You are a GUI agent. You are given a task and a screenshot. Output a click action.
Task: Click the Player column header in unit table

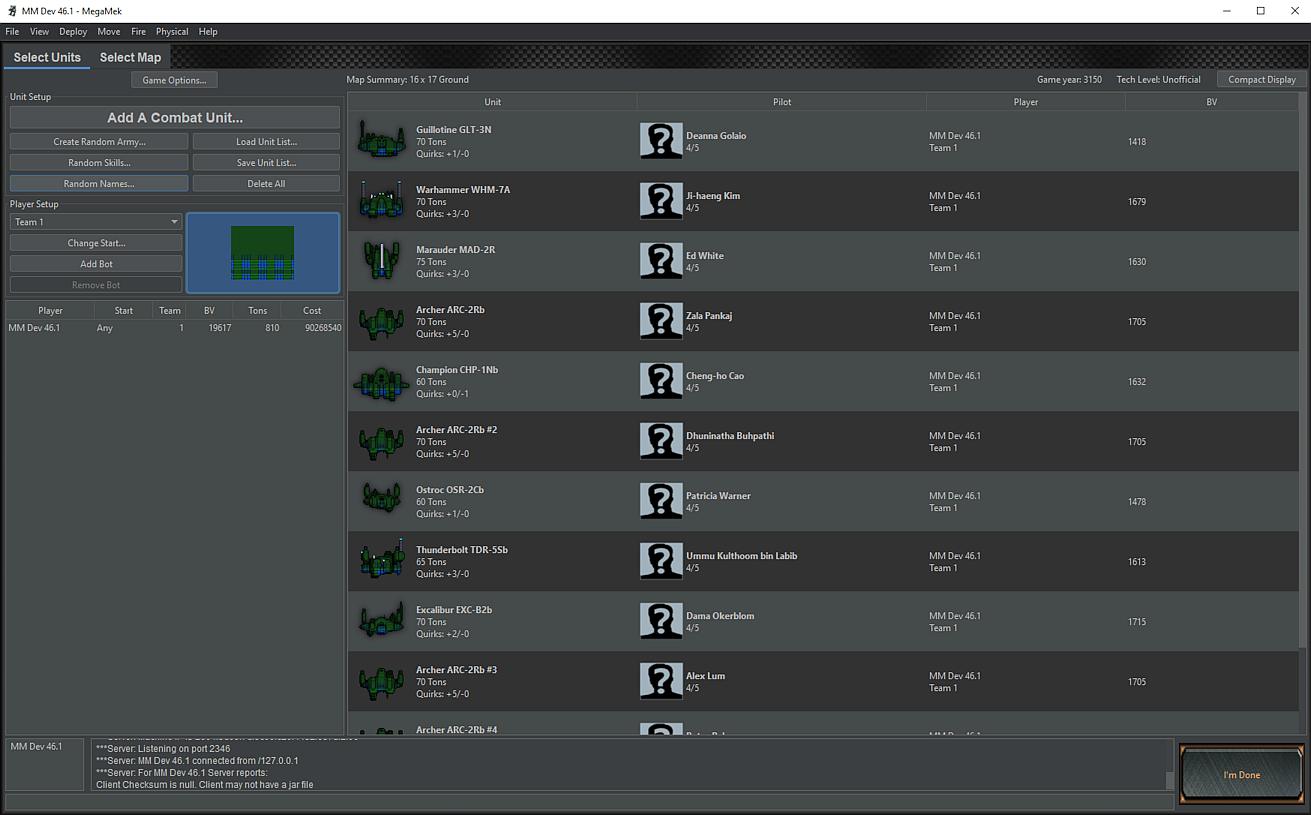tap(1026, 102)
